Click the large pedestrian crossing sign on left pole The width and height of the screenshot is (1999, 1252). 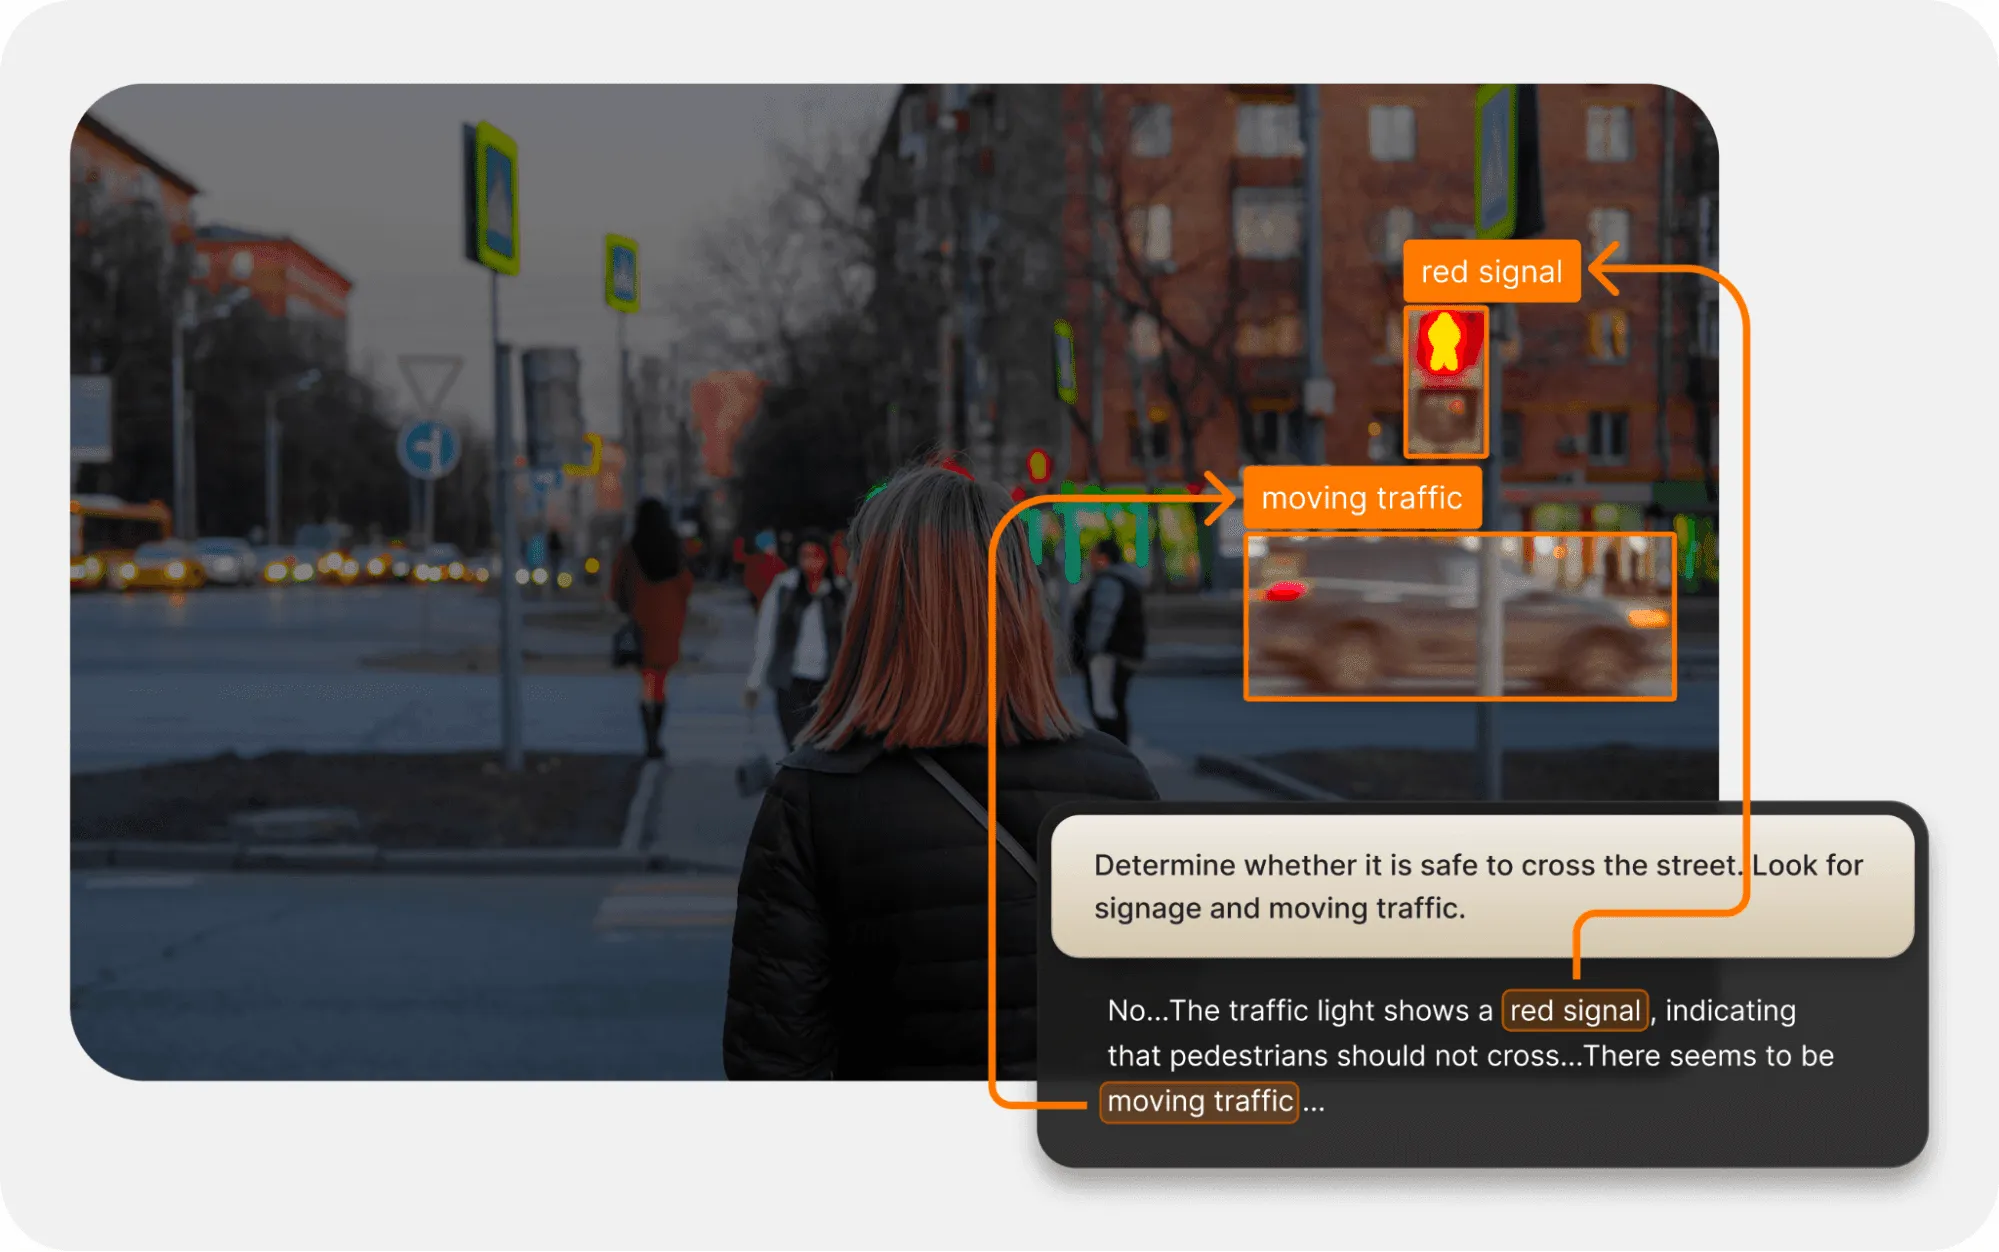coord(495,198)
